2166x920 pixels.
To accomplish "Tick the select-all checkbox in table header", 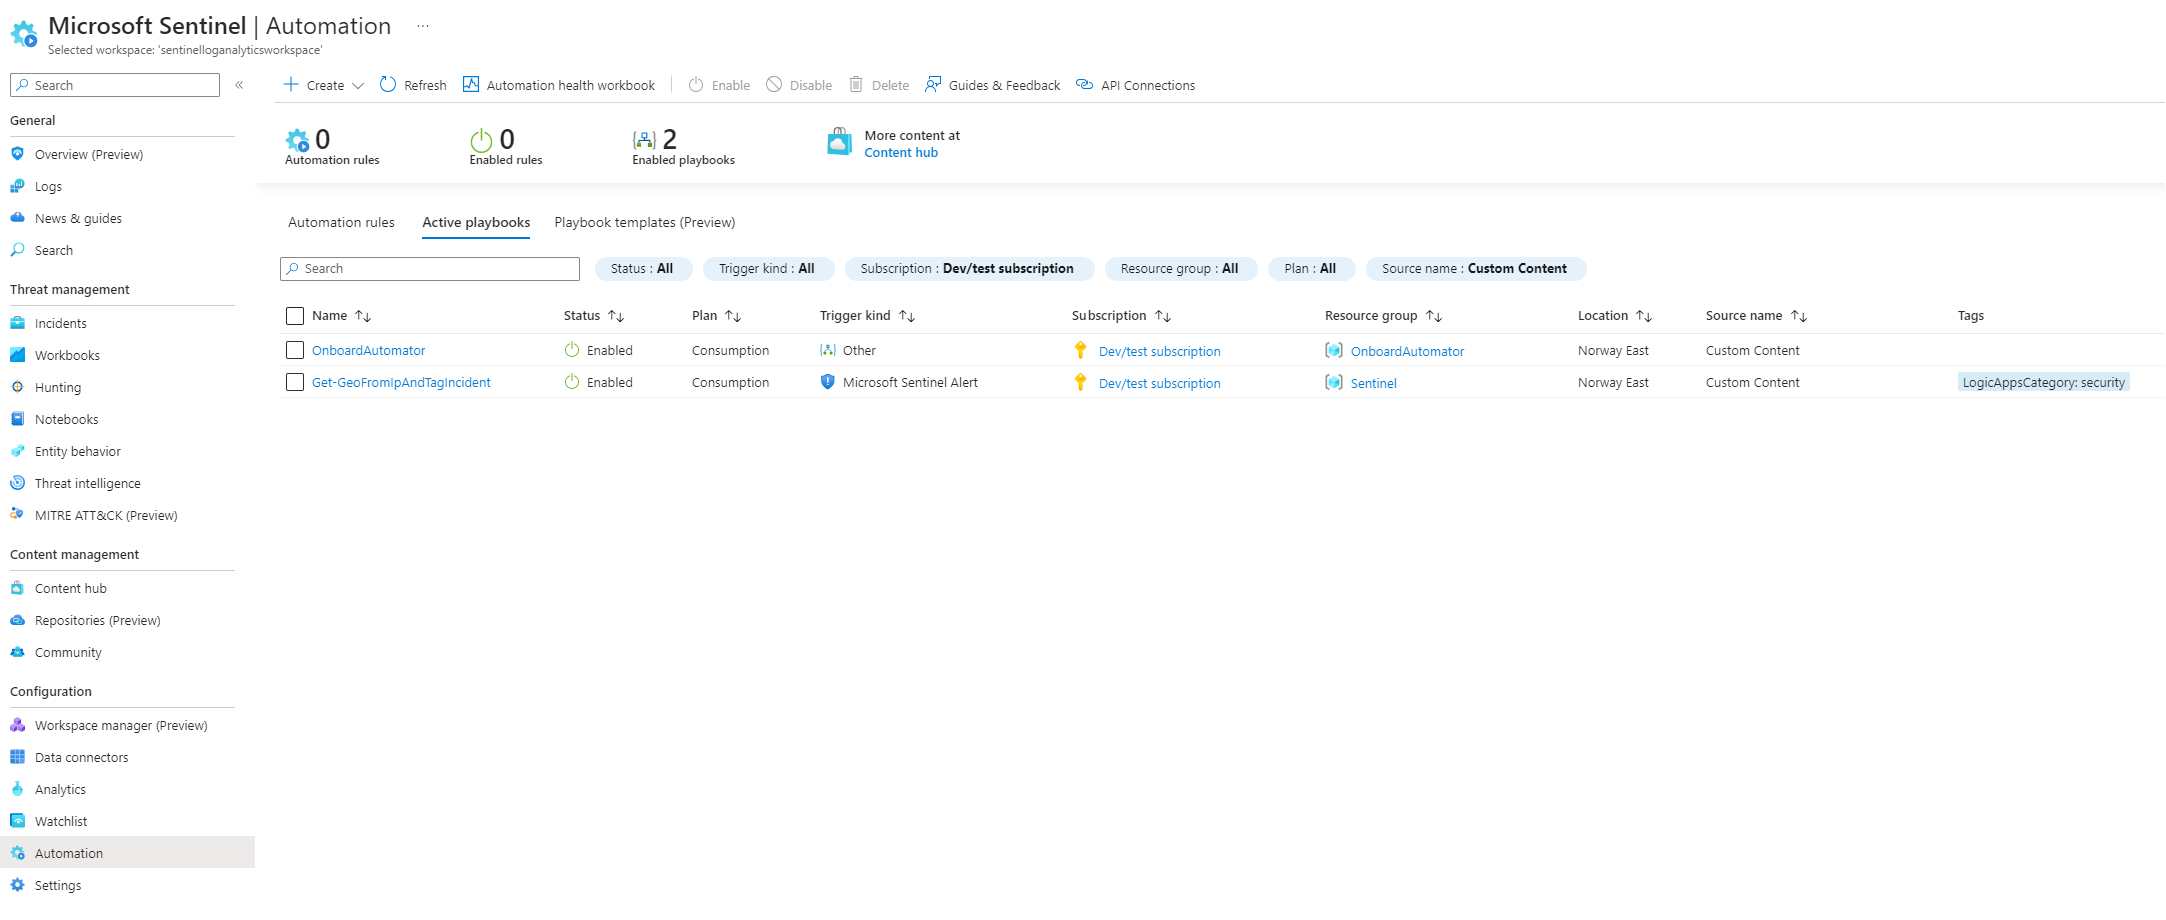I will 295,316.
